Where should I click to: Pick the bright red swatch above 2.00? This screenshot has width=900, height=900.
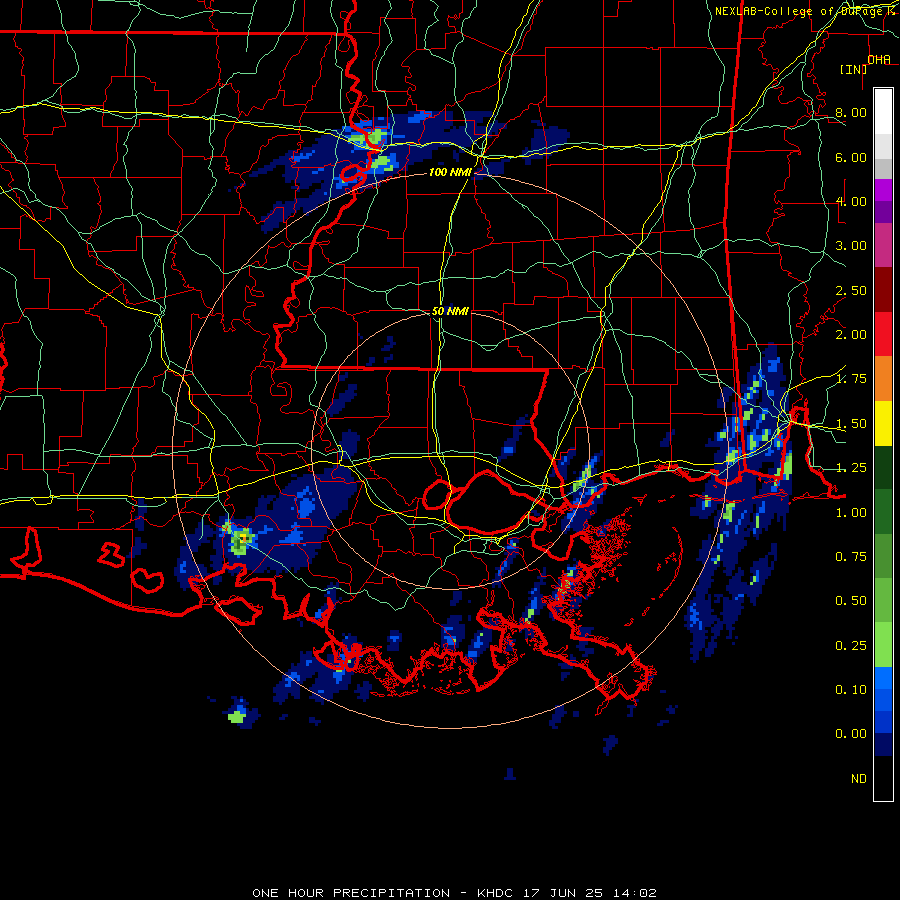(883, 334)
